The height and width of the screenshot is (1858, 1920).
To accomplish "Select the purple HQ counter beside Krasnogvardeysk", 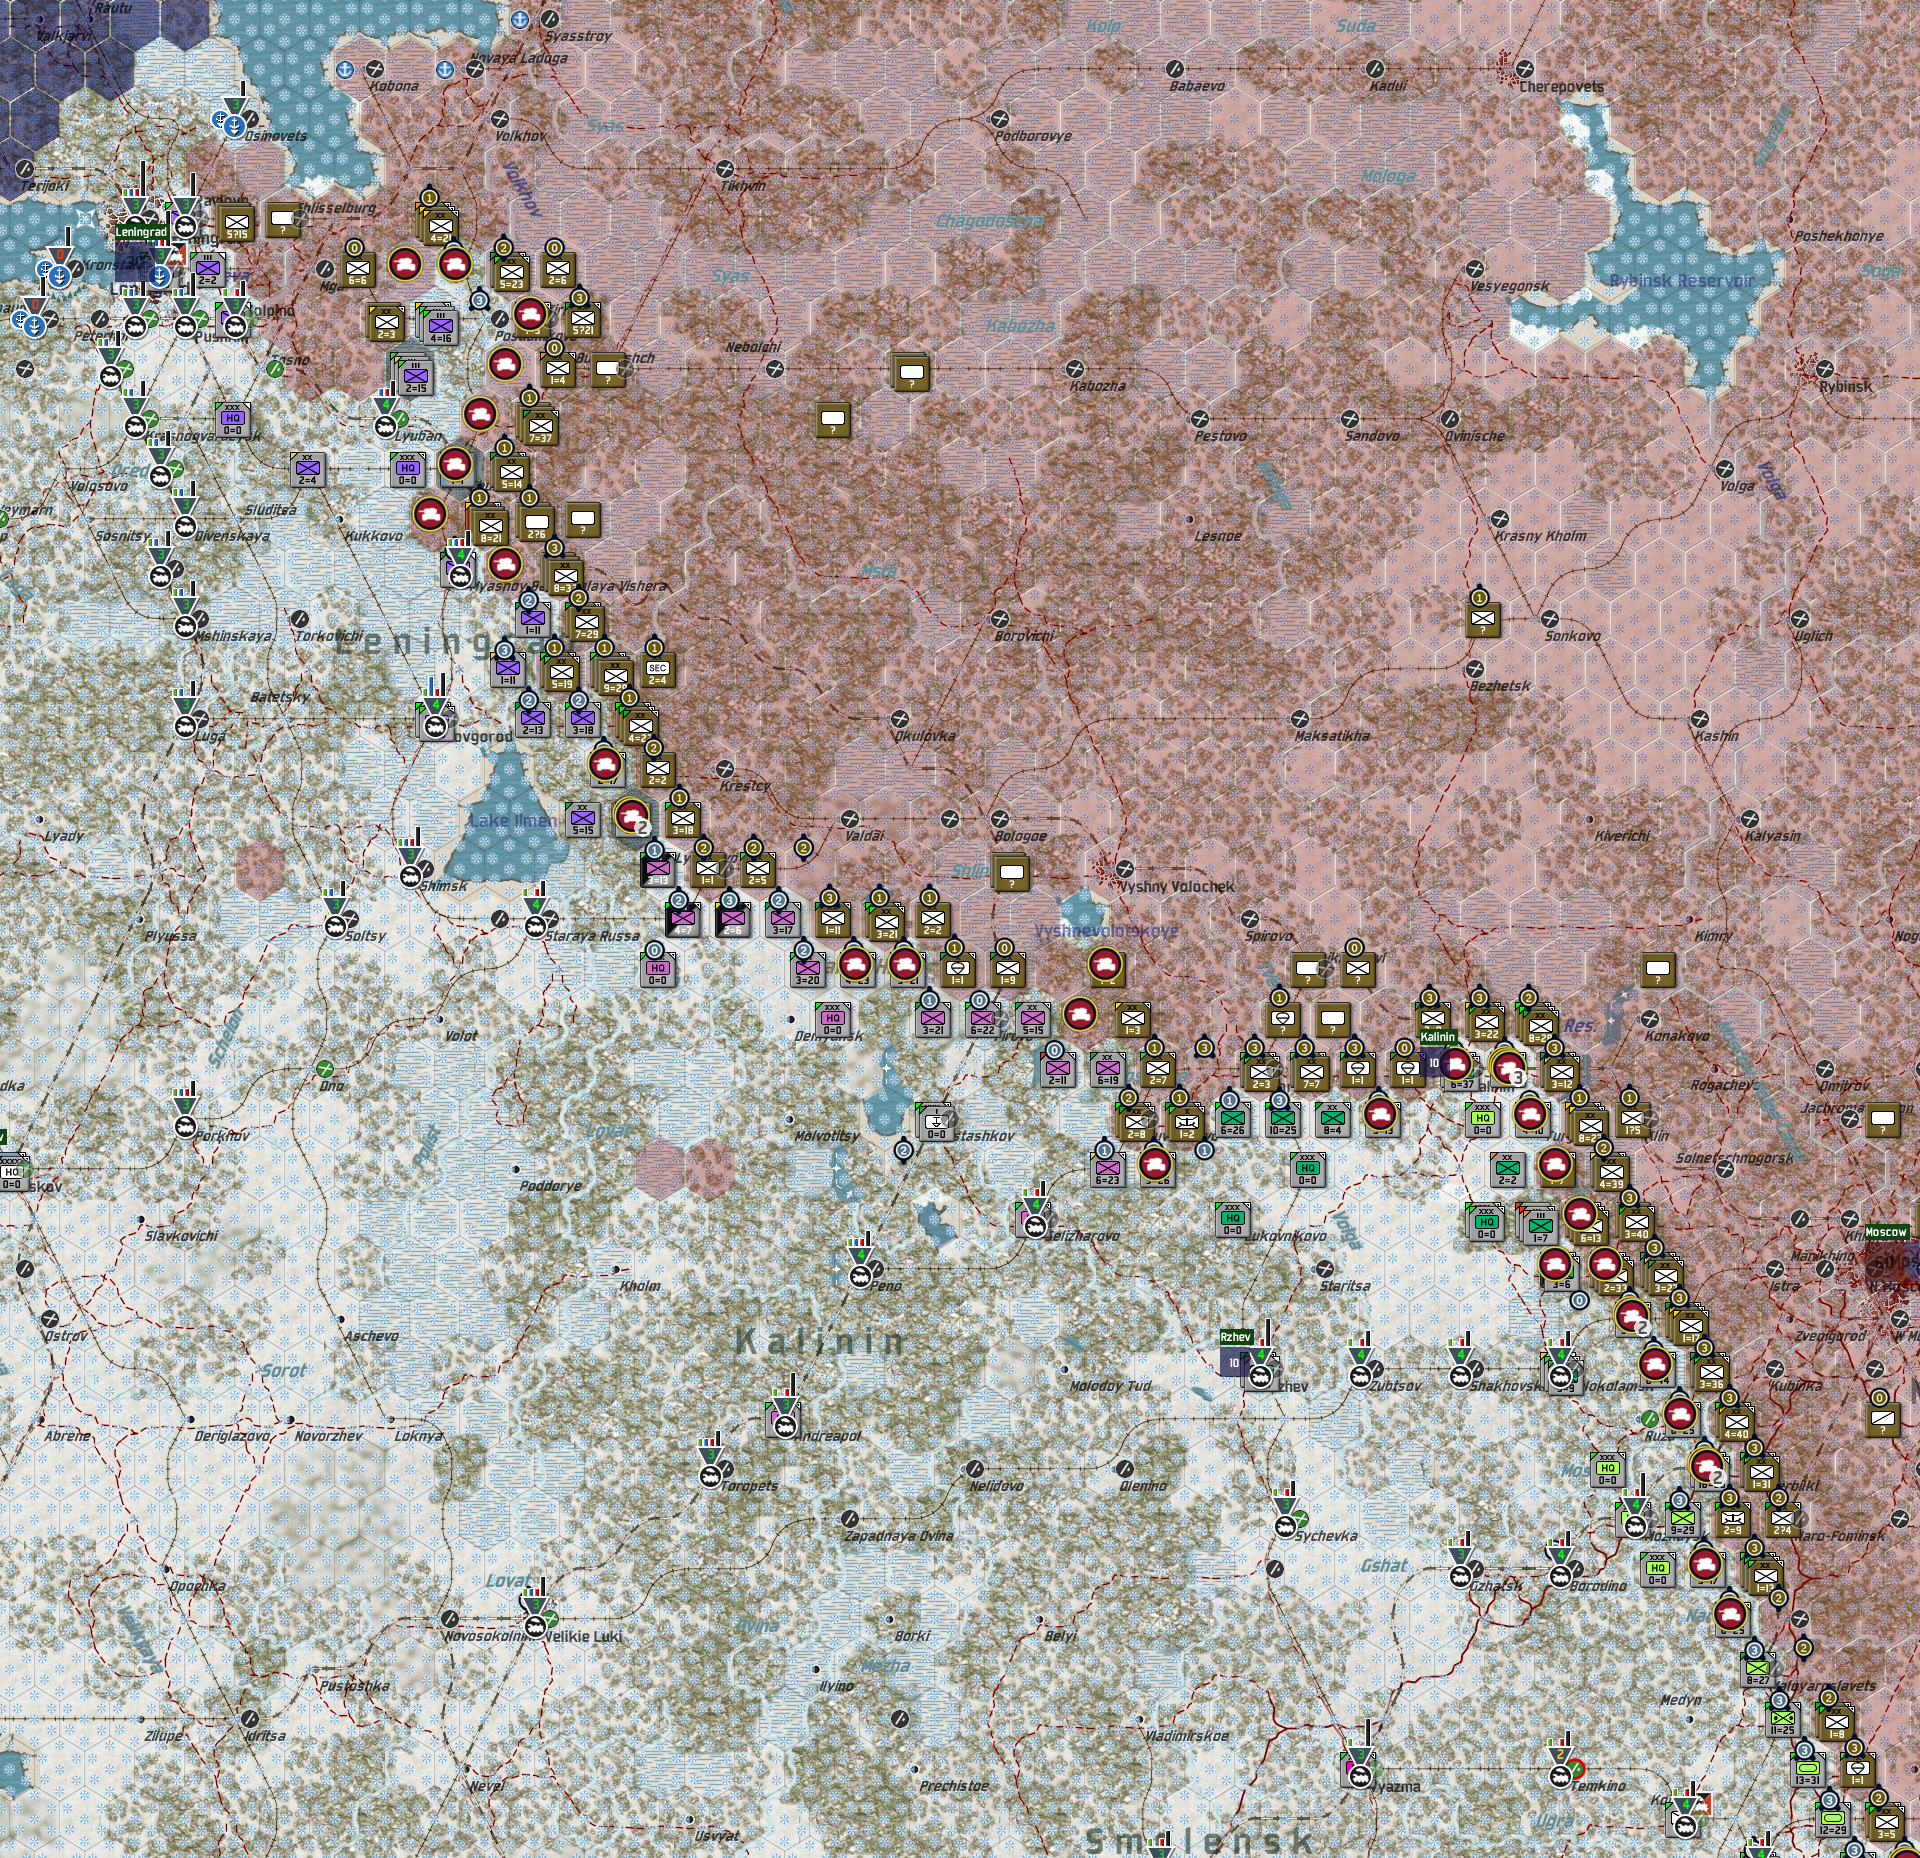I will tap(233, 420).
